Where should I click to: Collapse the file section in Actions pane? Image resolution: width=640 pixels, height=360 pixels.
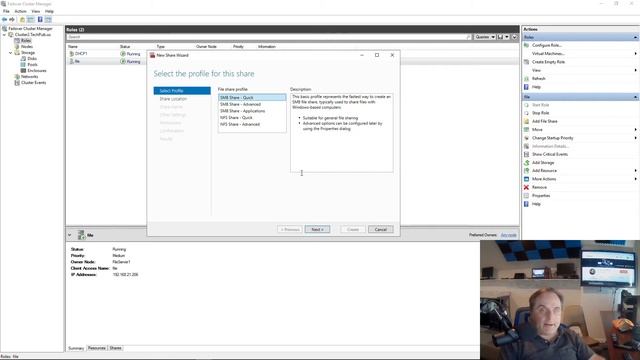point(636,97)
